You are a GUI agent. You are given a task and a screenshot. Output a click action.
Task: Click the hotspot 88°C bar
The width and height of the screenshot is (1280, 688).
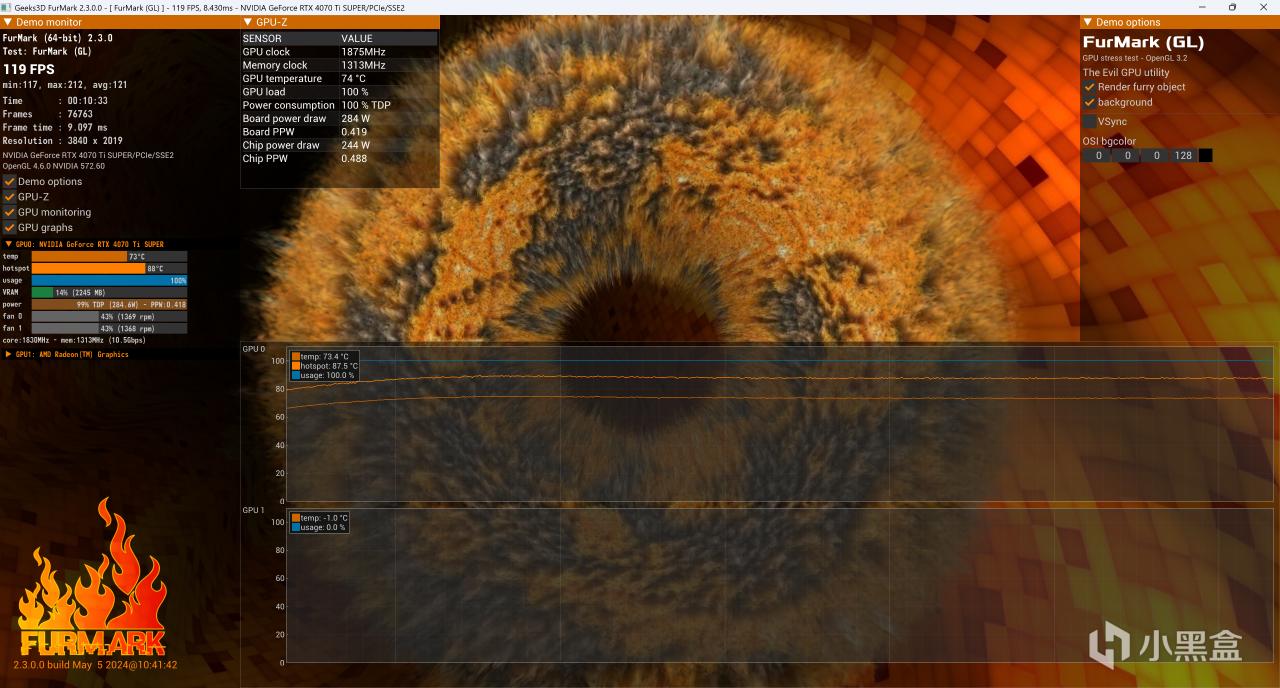pyautogui.click(x=109, y=269)
